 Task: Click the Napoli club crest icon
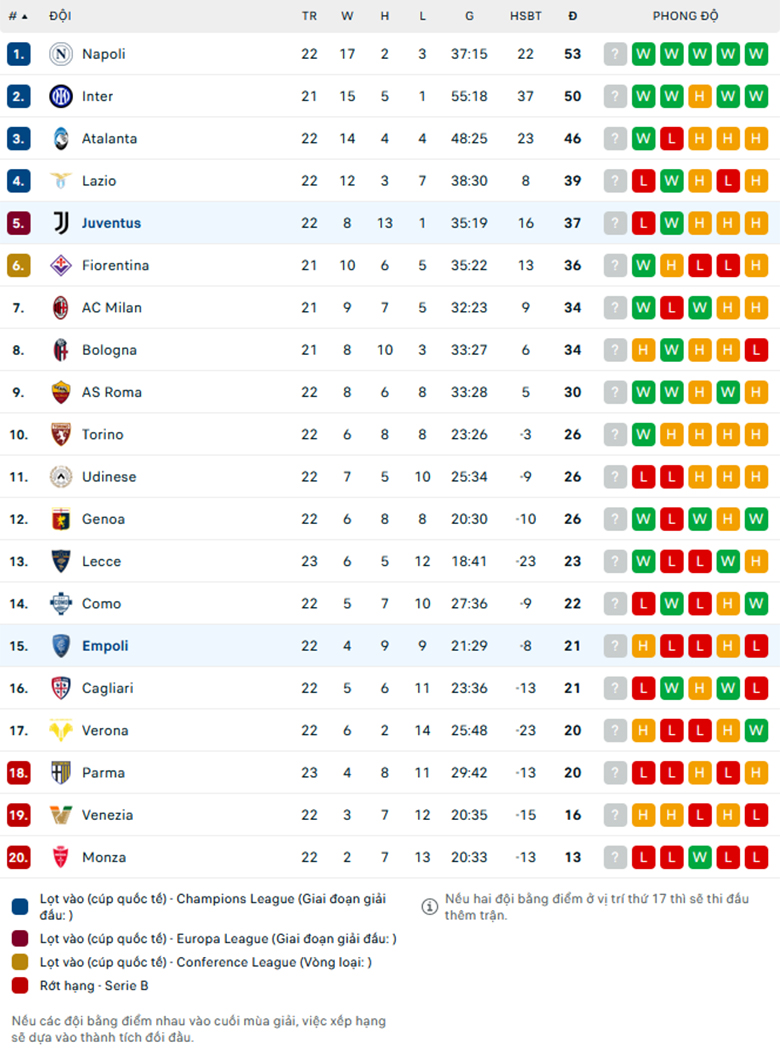coord(61,54)
